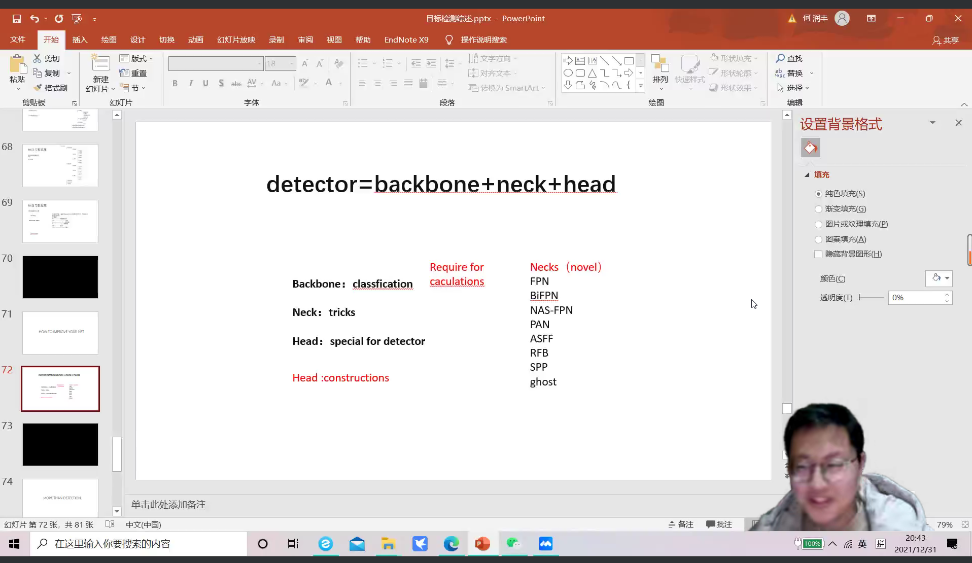The image size is (972, 563).
Task: Click the Tell Me search box
Action: click(477, 40)
